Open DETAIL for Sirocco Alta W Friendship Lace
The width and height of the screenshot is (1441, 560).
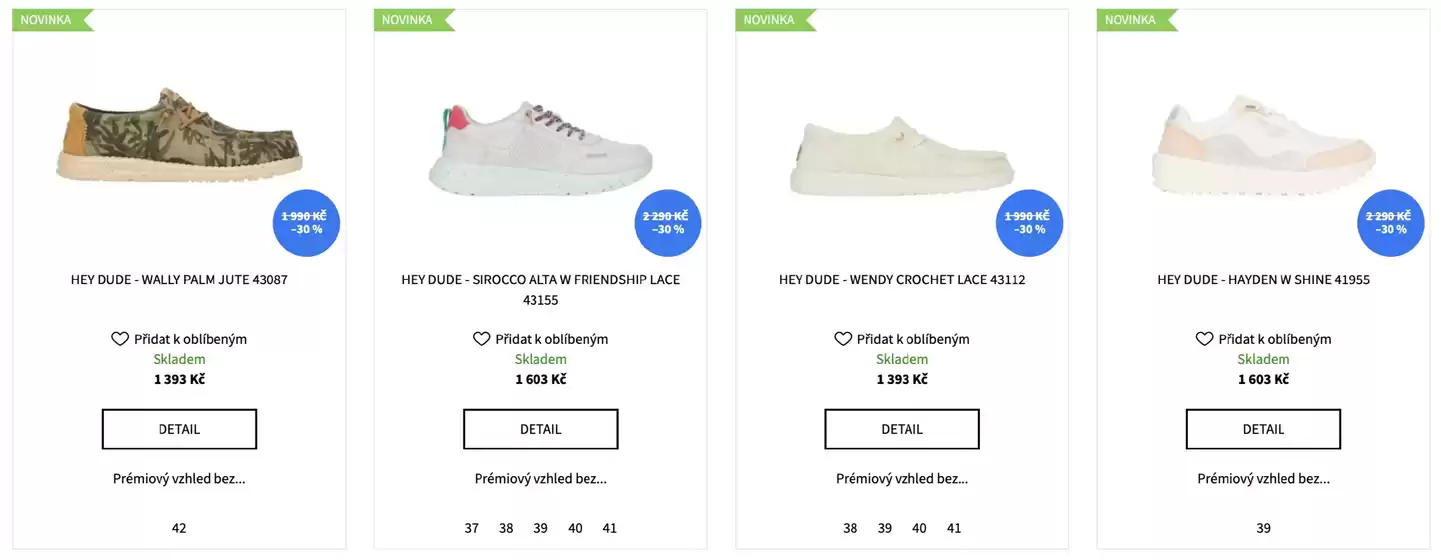tap(540, 429)
